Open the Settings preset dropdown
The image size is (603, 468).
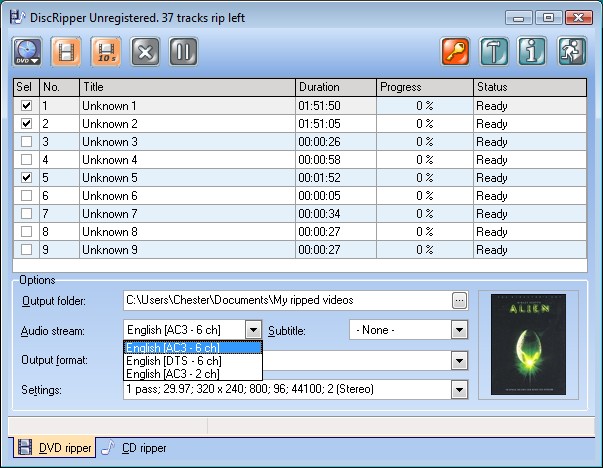tap(459, 390)
